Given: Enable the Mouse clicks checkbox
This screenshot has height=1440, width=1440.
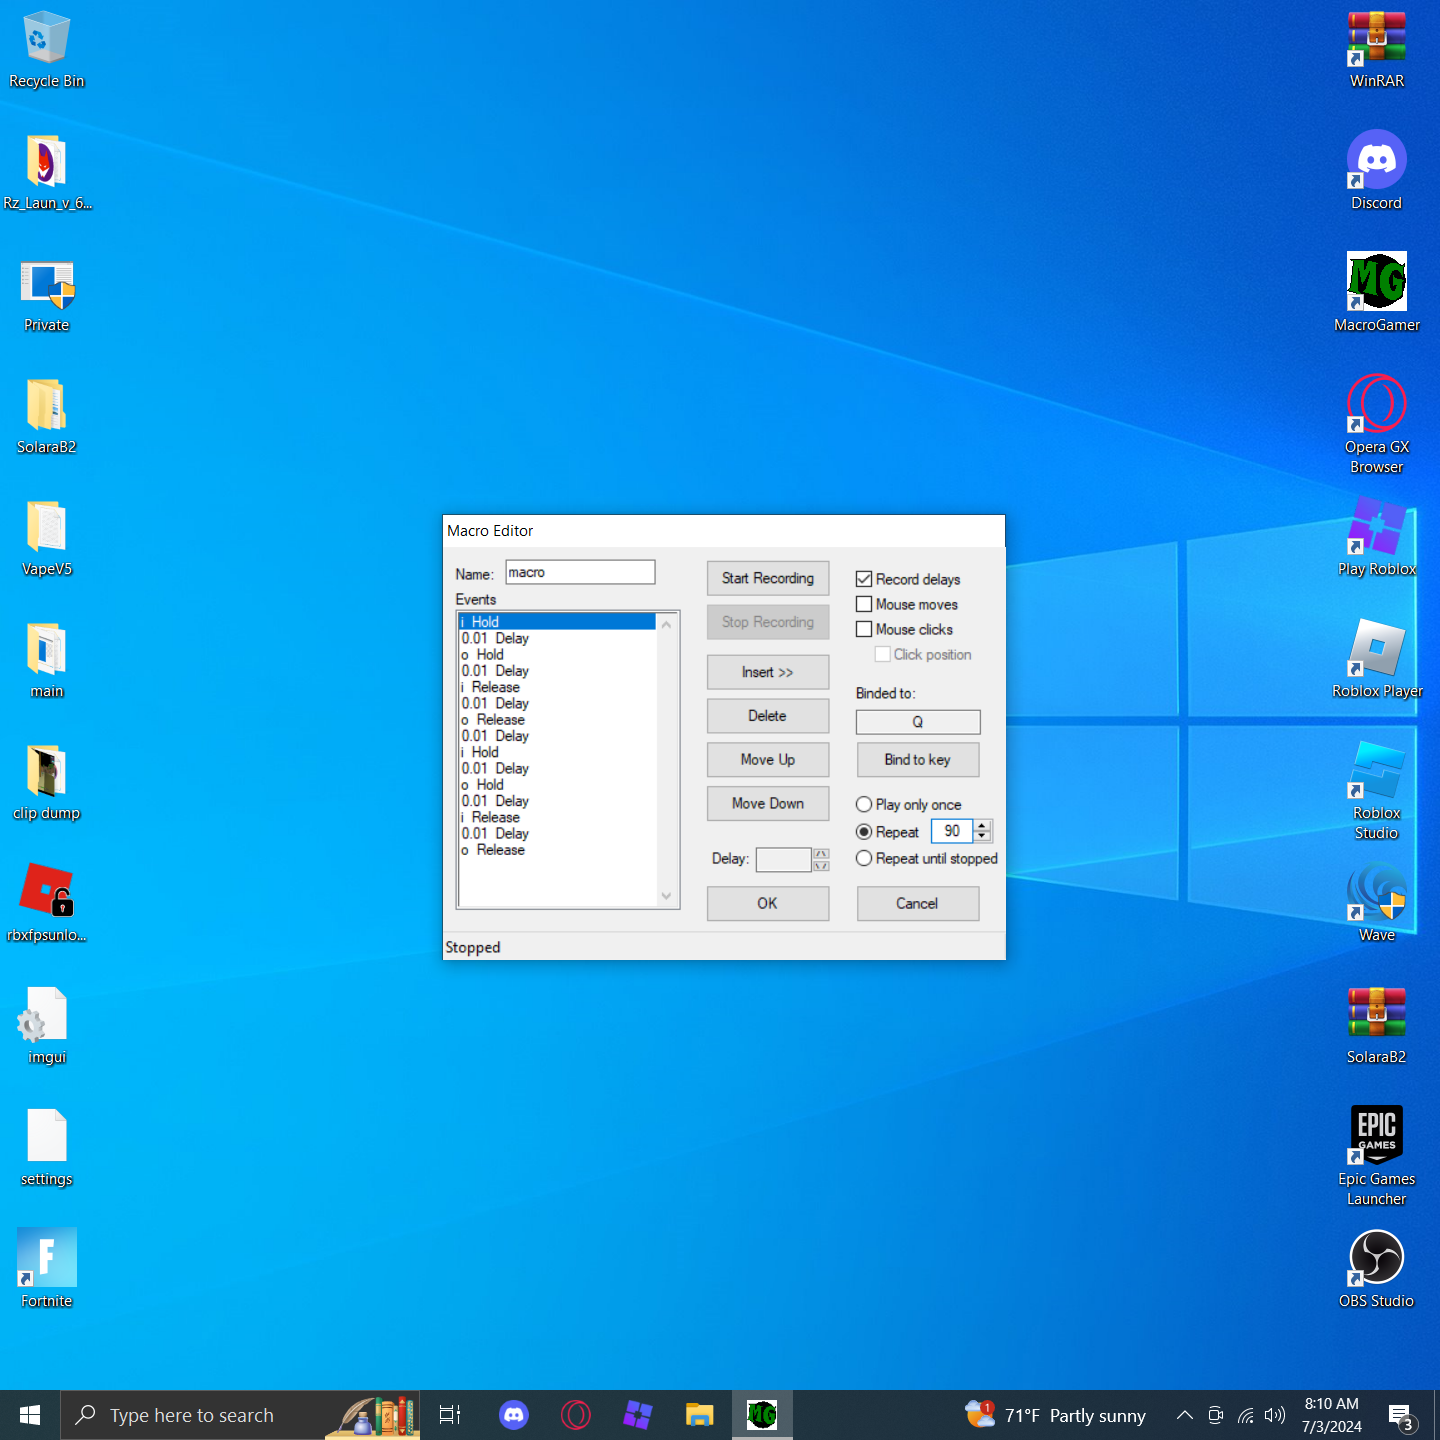Looking at the screenshot, I should click(864, 629).
